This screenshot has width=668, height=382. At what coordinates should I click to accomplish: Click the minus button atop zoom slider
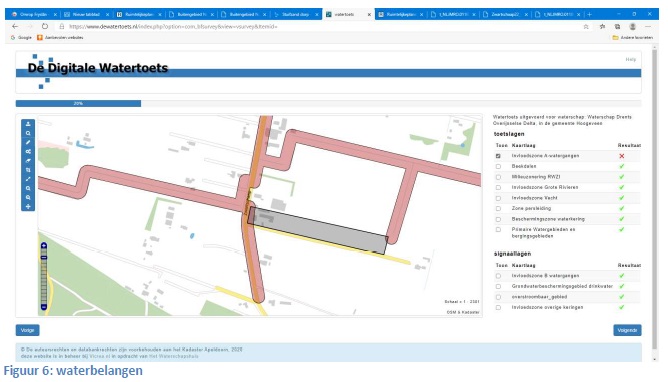click(x=44, y=258)
